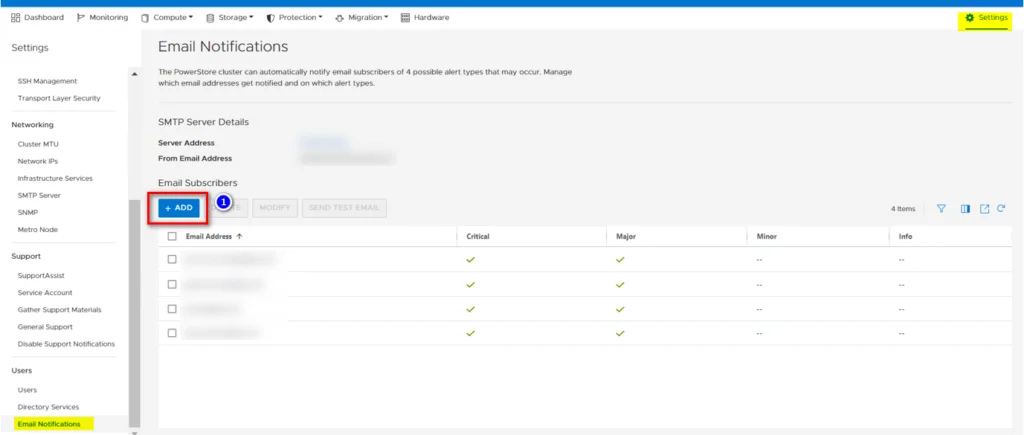The image size is (1024, 435).
Task: Click the Protection shield icon
Action: [270, 18]
